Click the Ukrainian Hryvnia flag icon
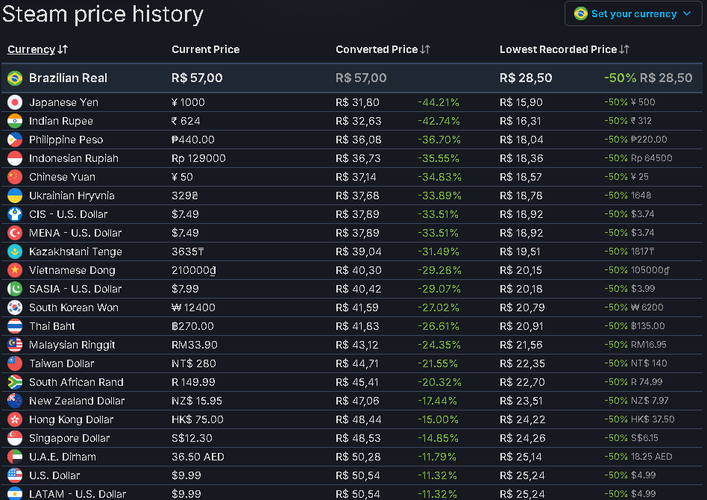 [15, 196]
